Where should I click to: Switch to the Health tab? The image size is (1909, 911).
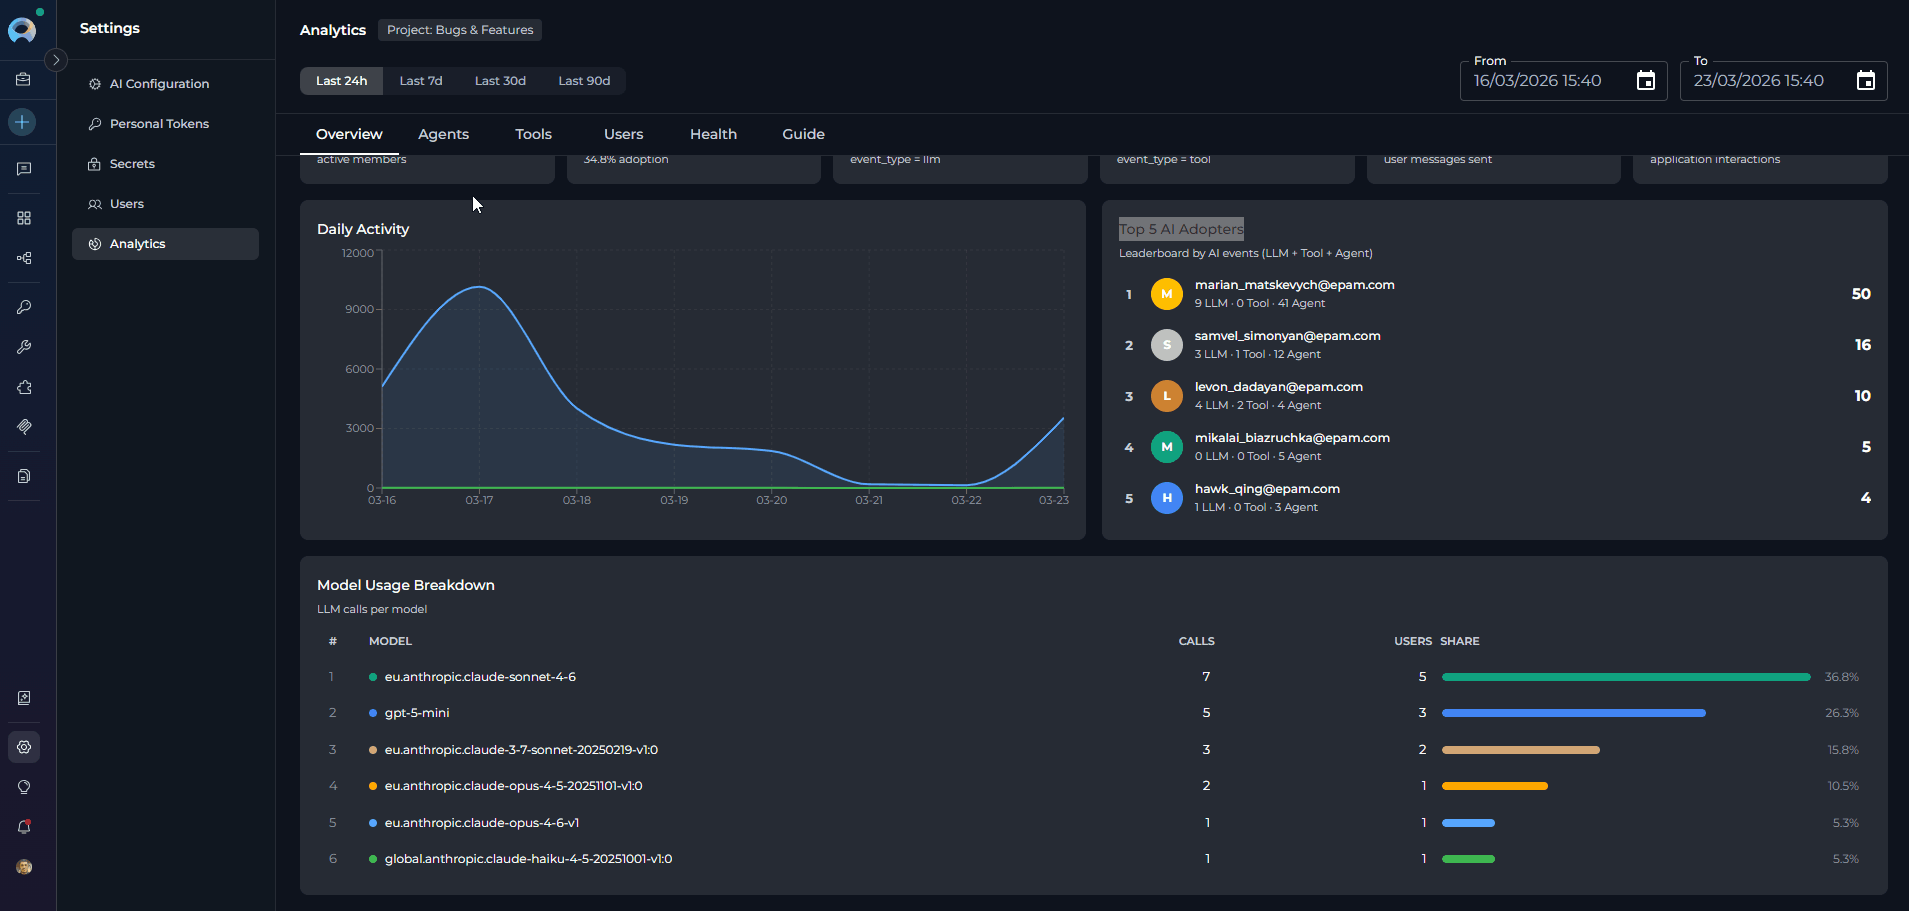coord(712,133)
